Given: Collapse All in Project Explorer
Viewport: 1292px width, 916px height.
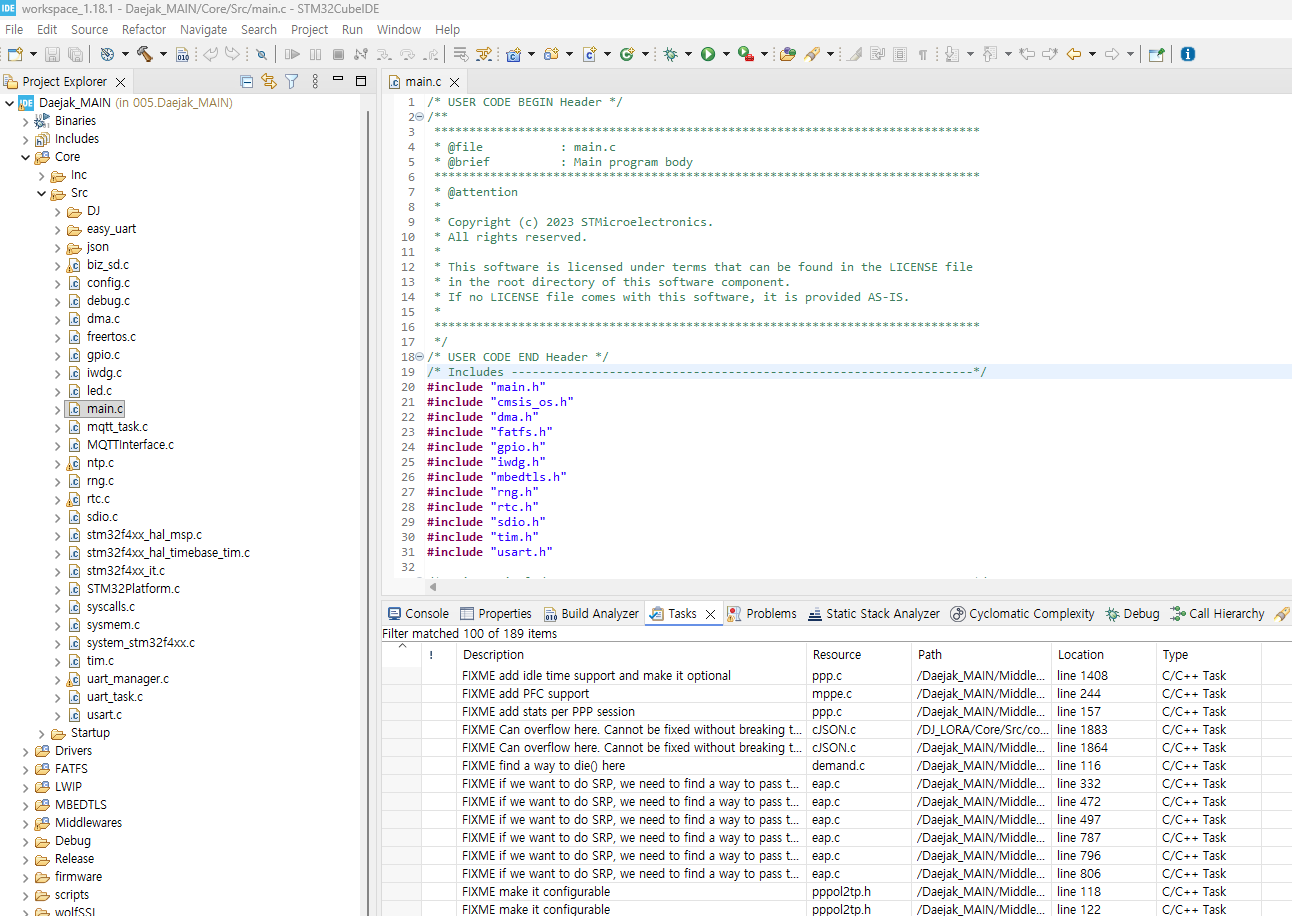Looking at the screenshot, I should tap(247, 81).
